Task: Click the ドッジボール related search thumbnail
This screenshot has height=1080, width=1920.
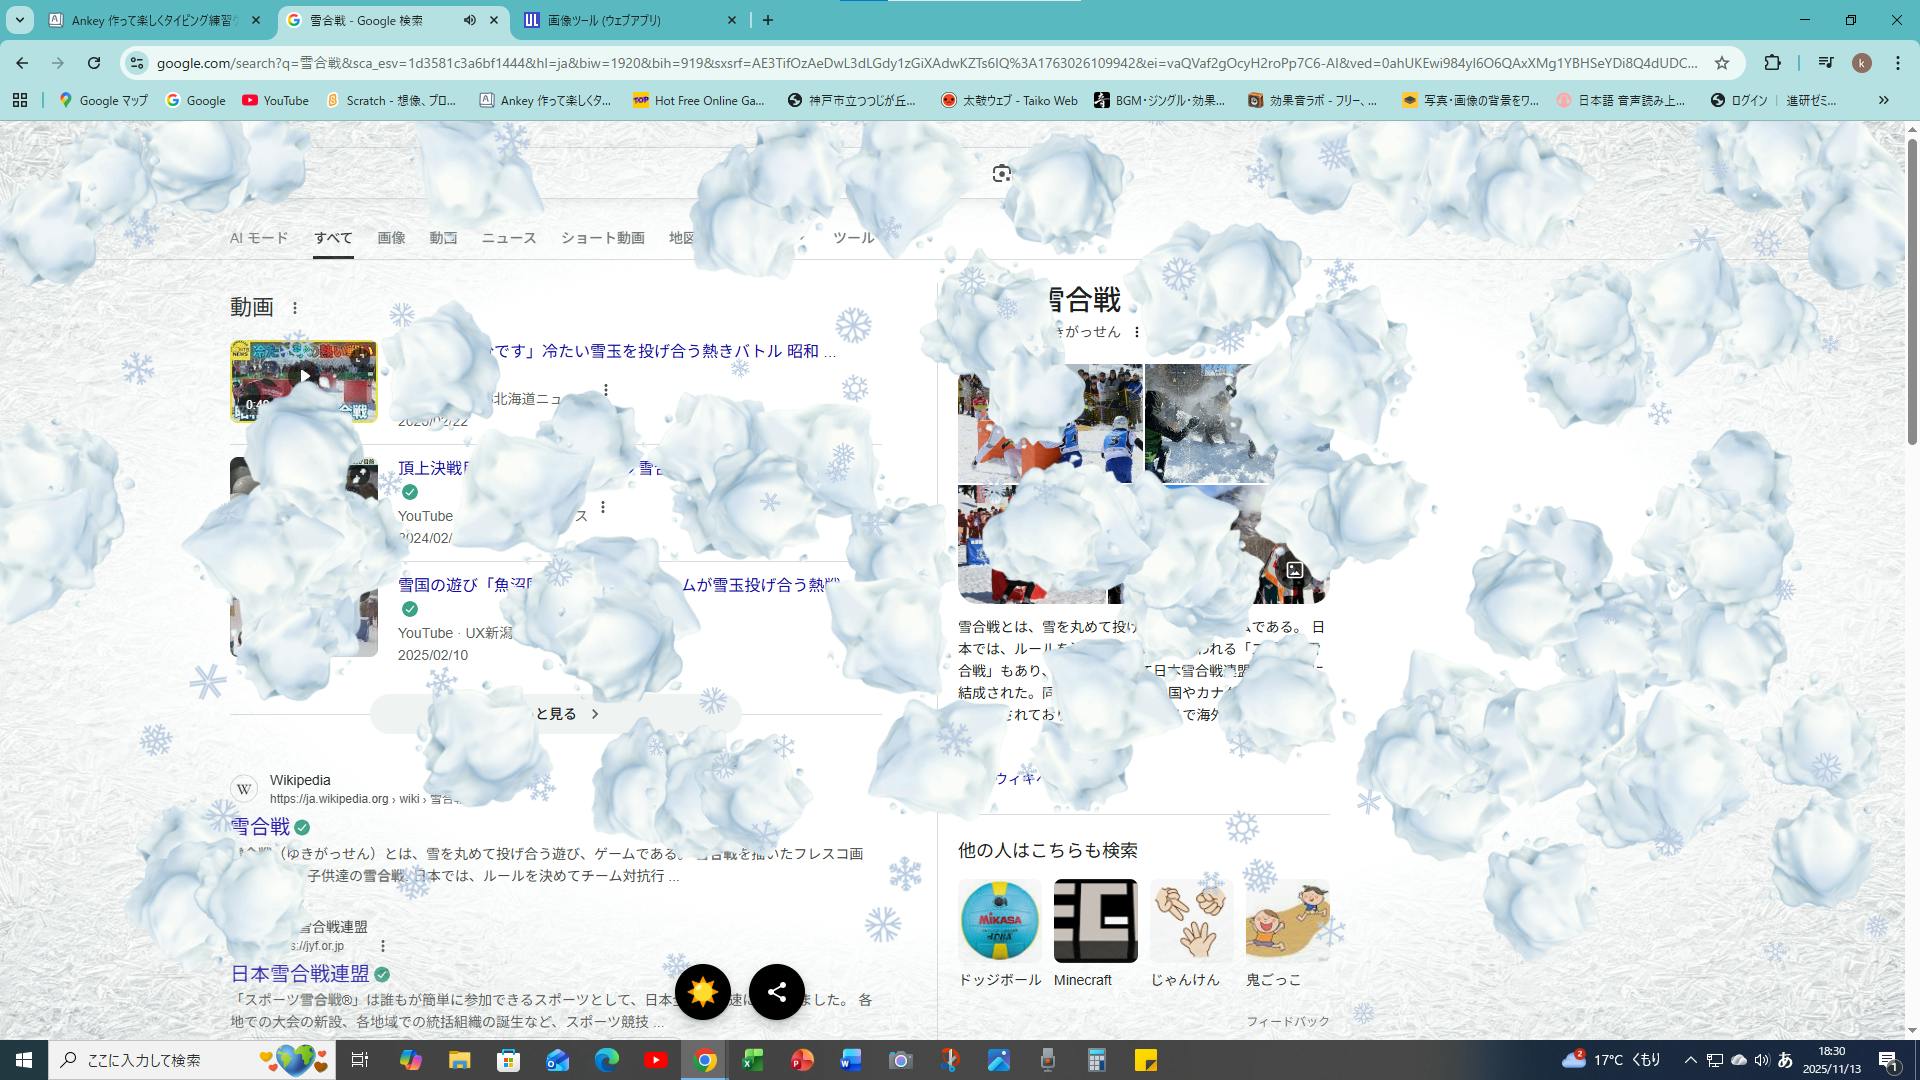Action: (x=999, y=921)
